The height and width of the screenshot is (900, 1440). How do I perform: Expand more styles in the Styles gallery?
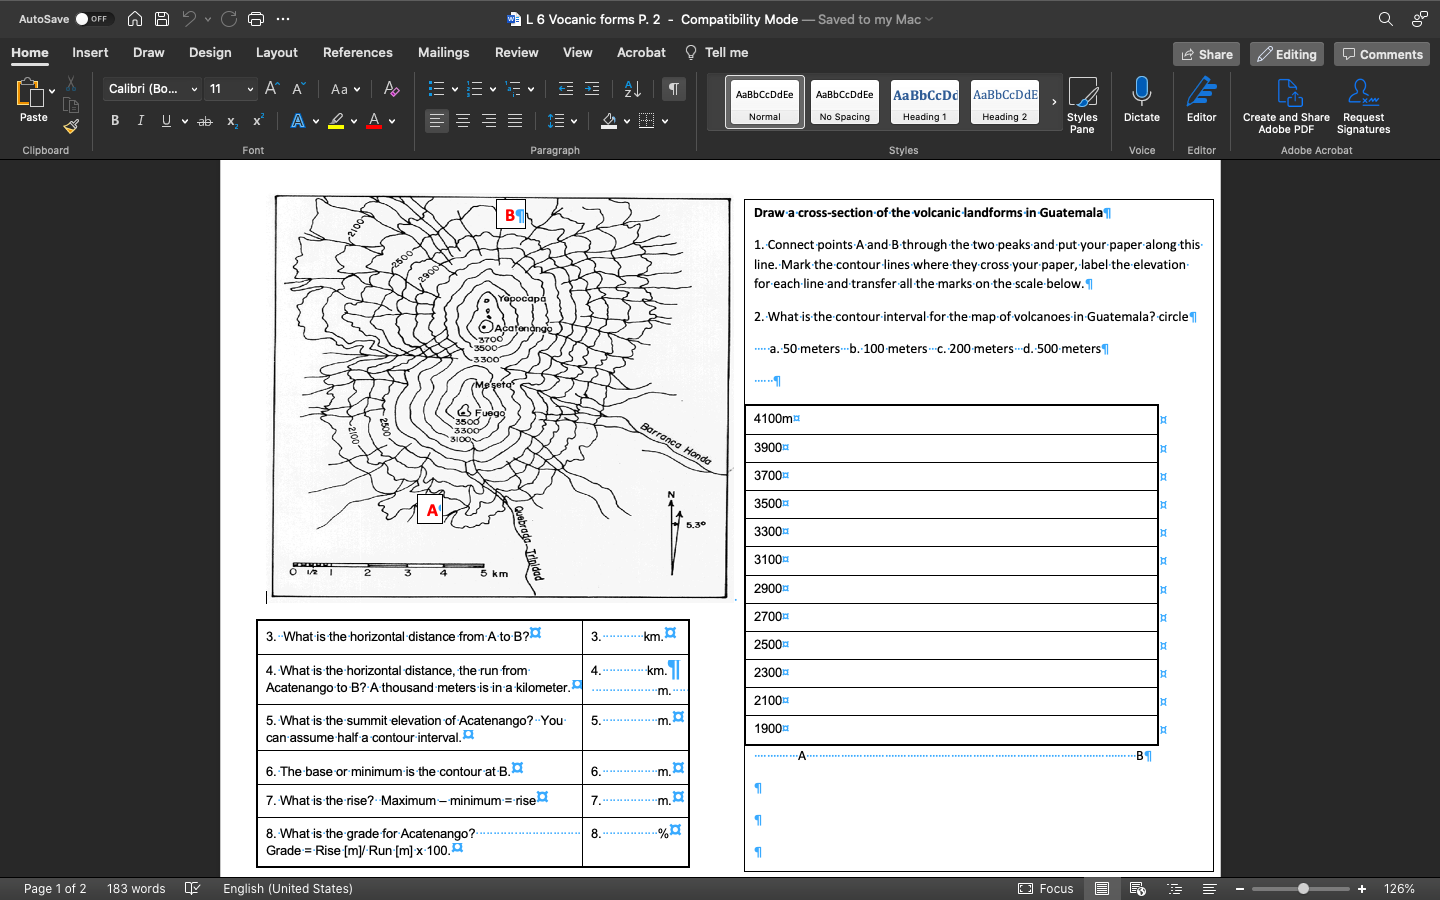tap(1052, 99)
